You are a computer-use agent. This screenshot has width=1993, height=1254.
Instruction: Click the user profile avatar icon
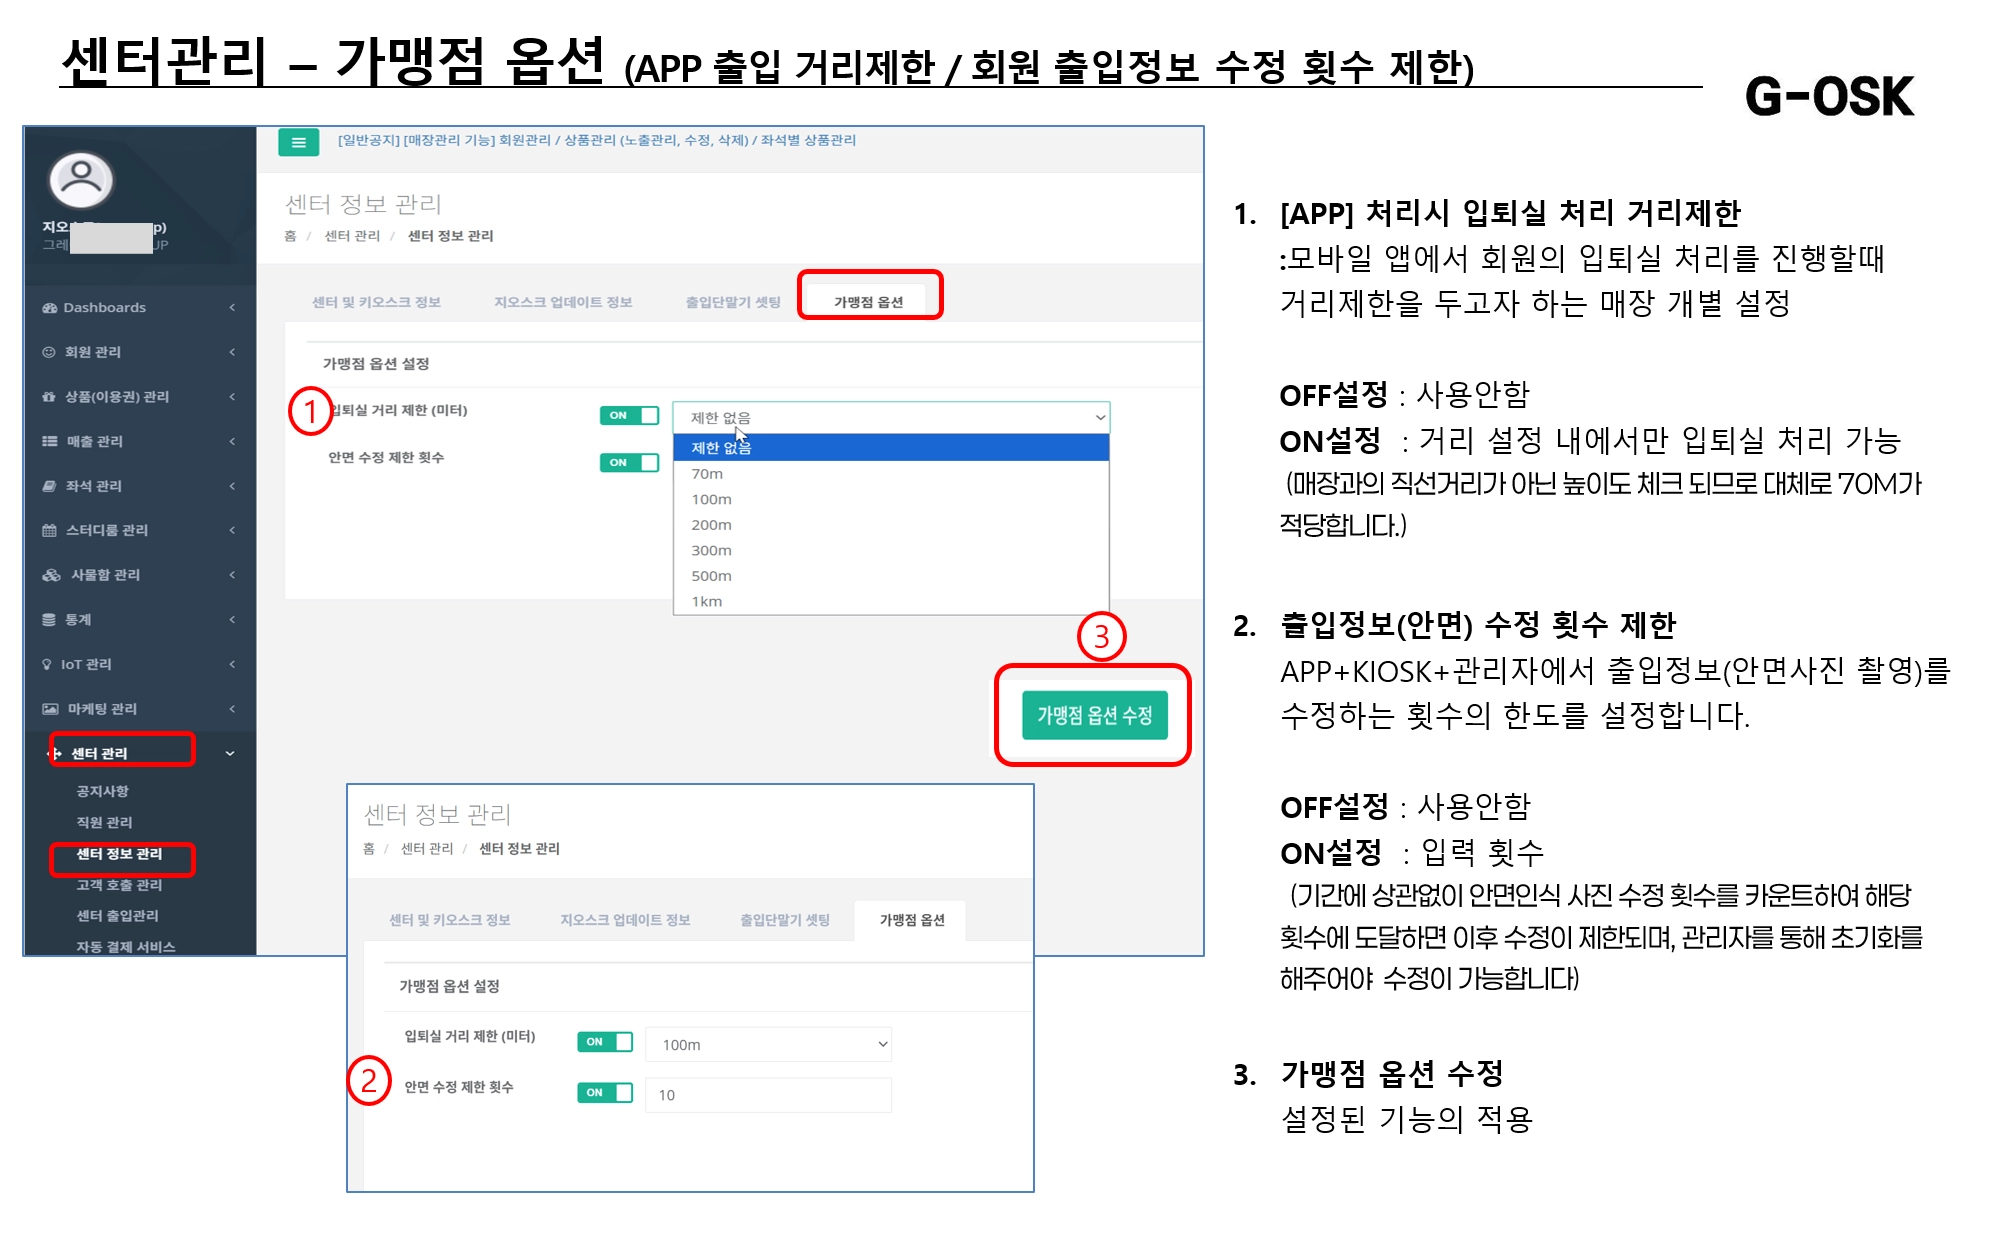pos(81,179)
